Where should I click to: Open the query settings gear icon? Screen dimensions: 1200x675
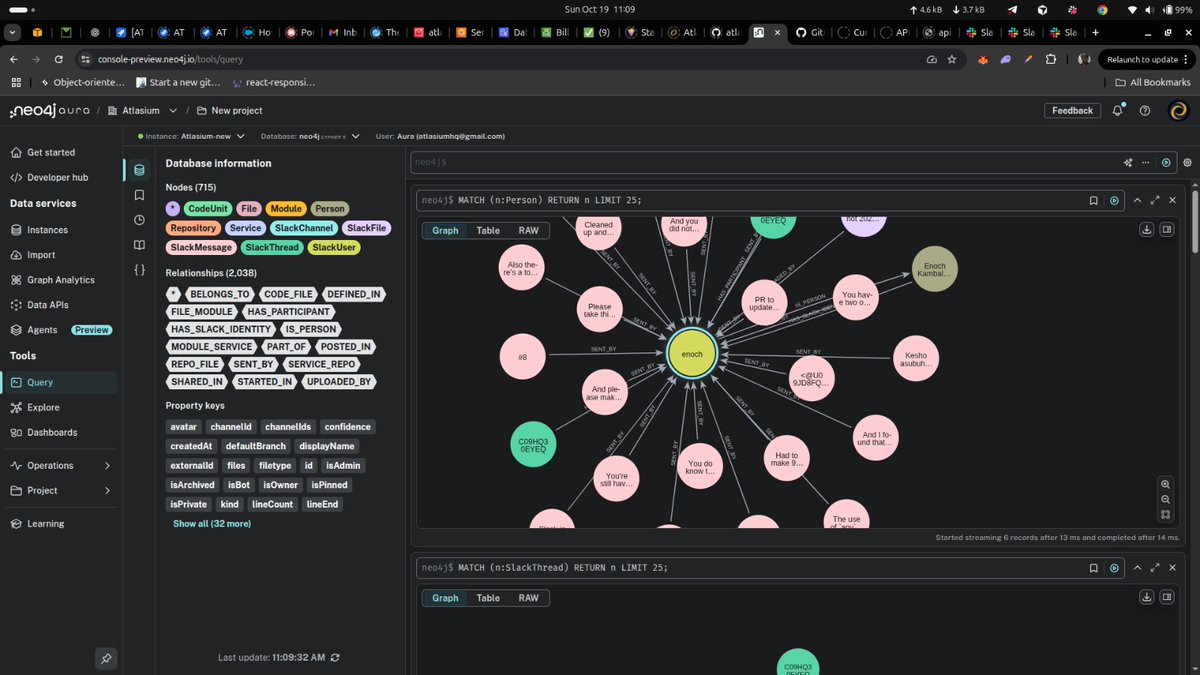tap(1187, 162)
